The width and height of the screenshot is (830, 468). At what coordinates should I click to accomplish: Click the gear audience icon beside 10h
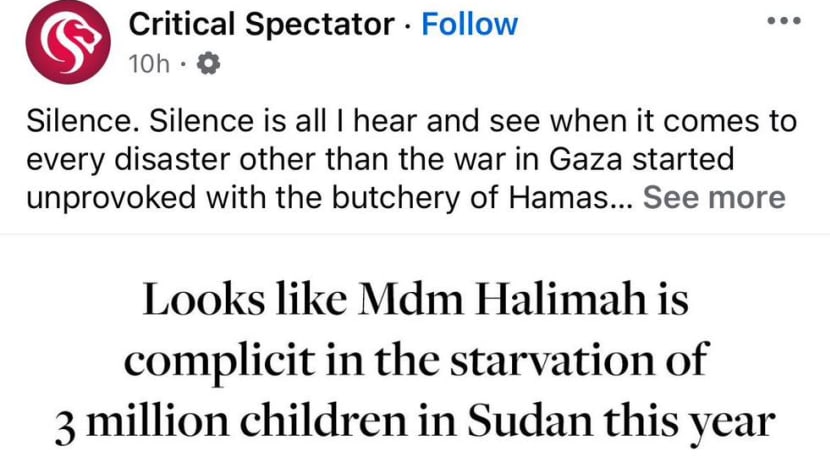click(x=208, y=64)
